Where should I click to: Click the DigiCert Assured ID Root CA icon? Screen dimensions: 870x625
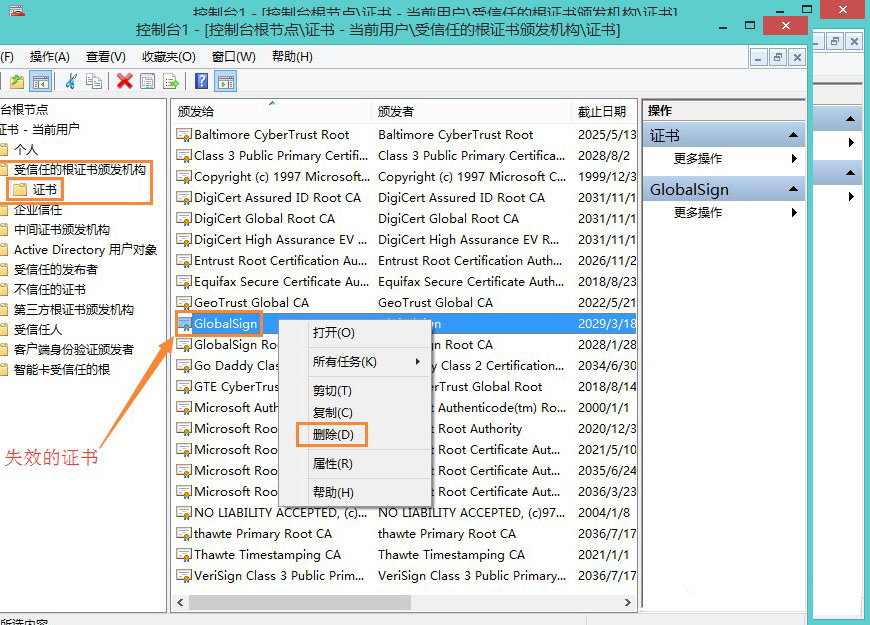[x=184, y=198]
